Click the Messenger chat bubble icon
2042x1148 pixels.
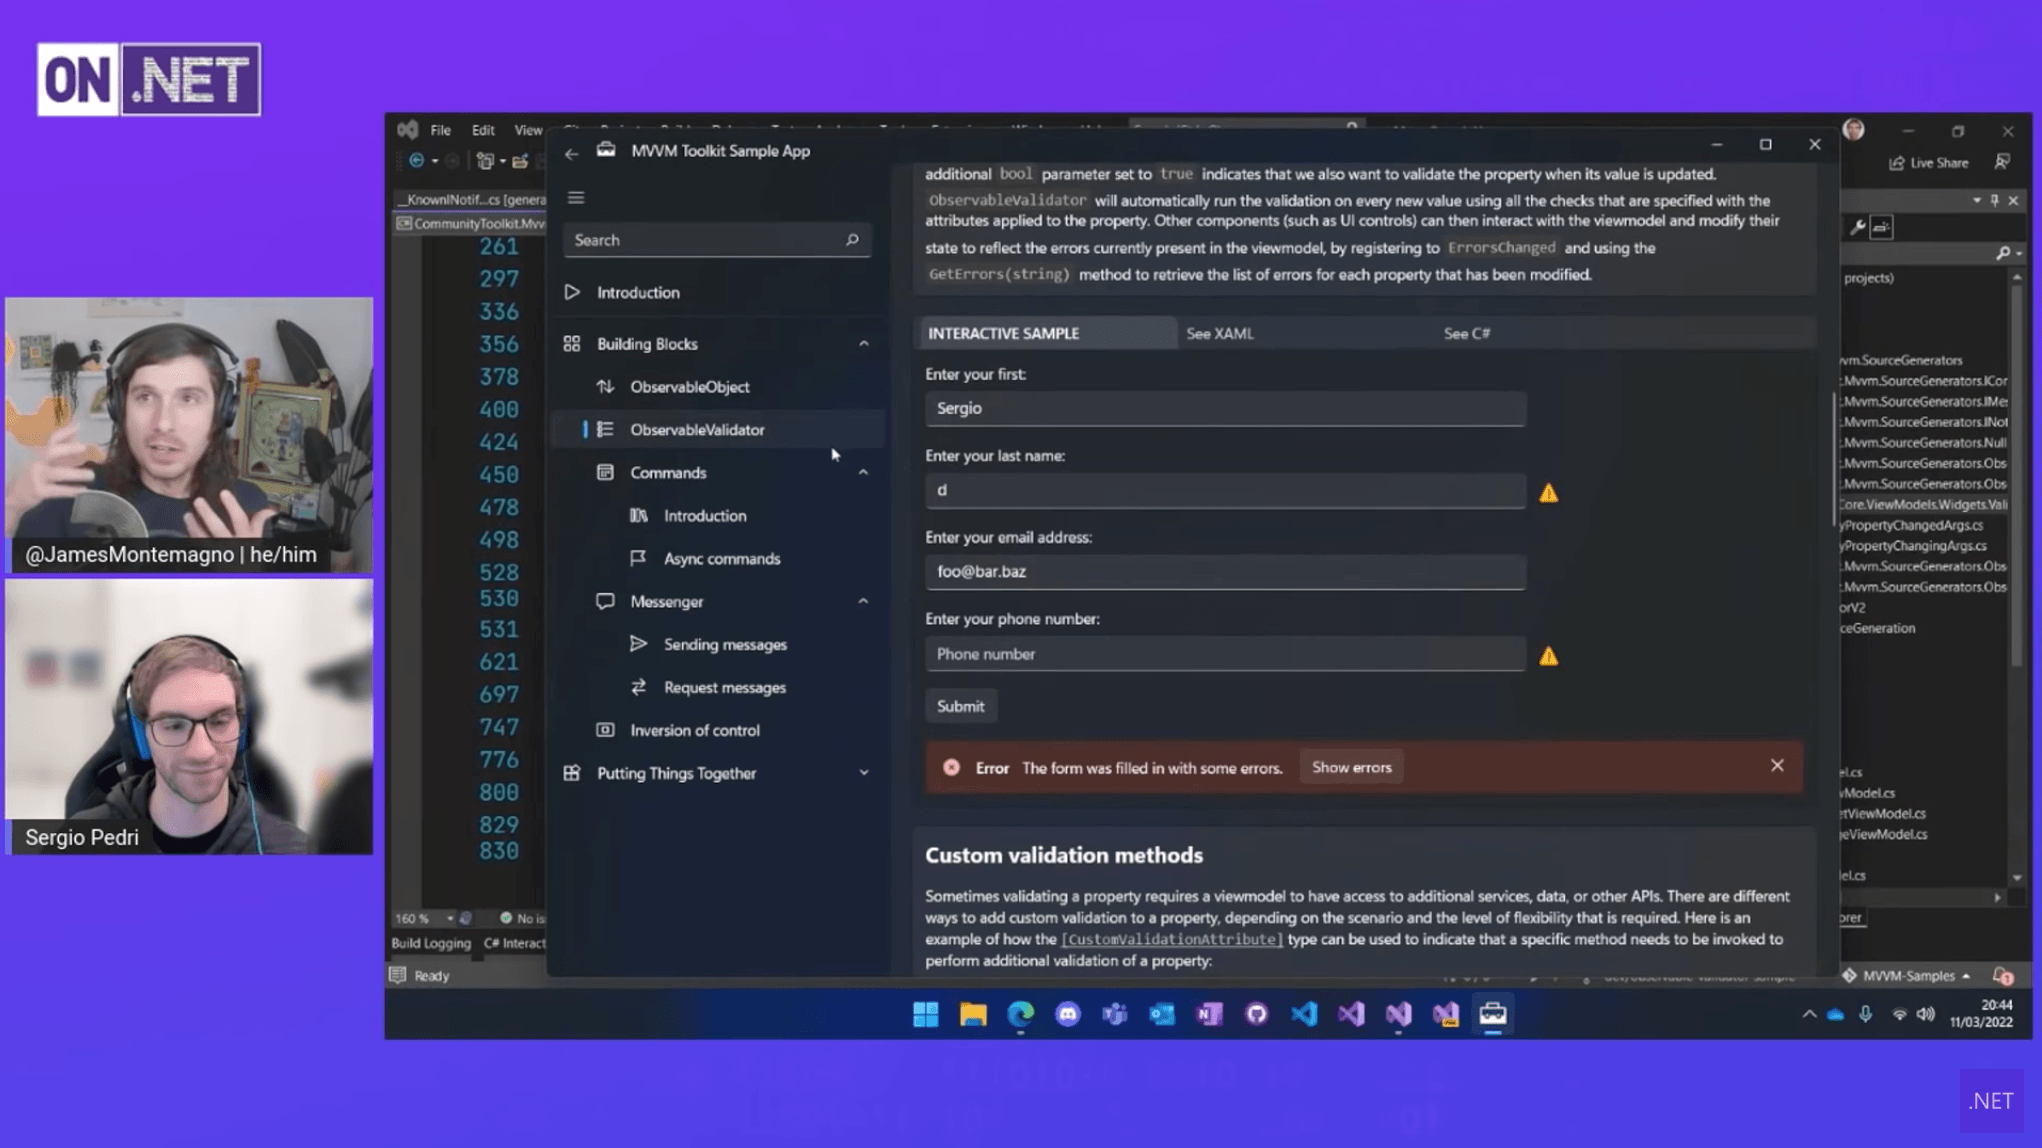605,602
